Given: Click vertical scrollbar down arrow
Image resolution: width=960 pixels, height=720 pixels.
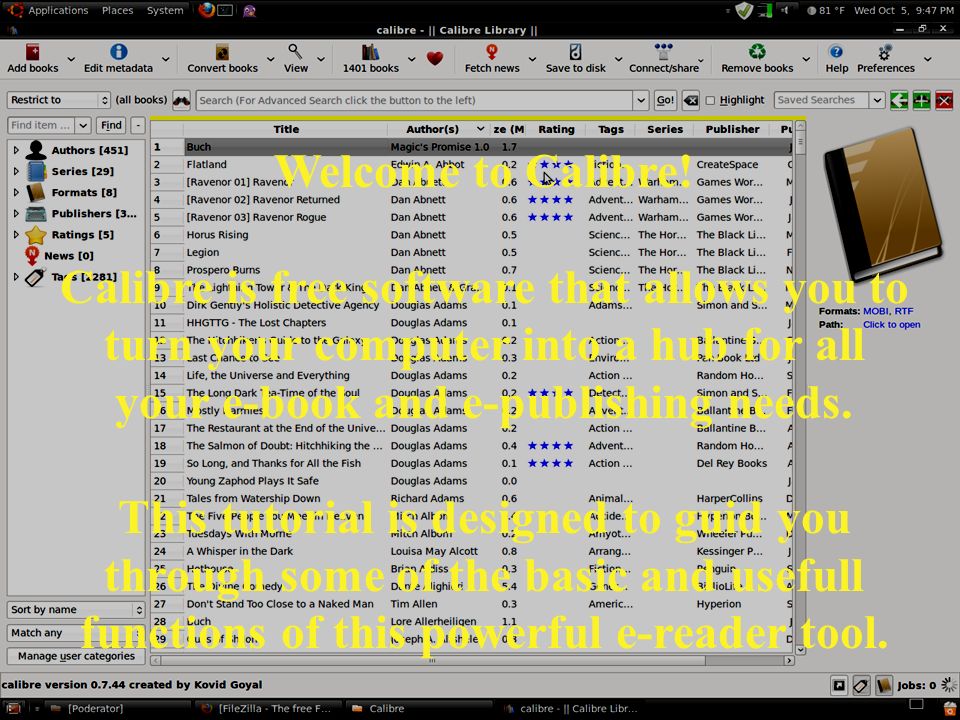Looking at the screenshot, I should pyautogui.click(x=800, y=650).
